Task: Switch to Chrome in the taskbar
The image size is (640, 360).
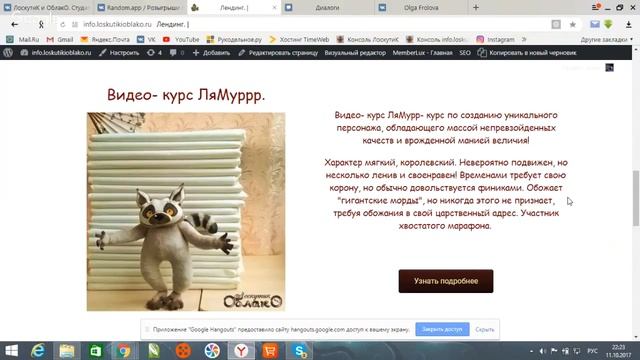Action: pos(124,351)
